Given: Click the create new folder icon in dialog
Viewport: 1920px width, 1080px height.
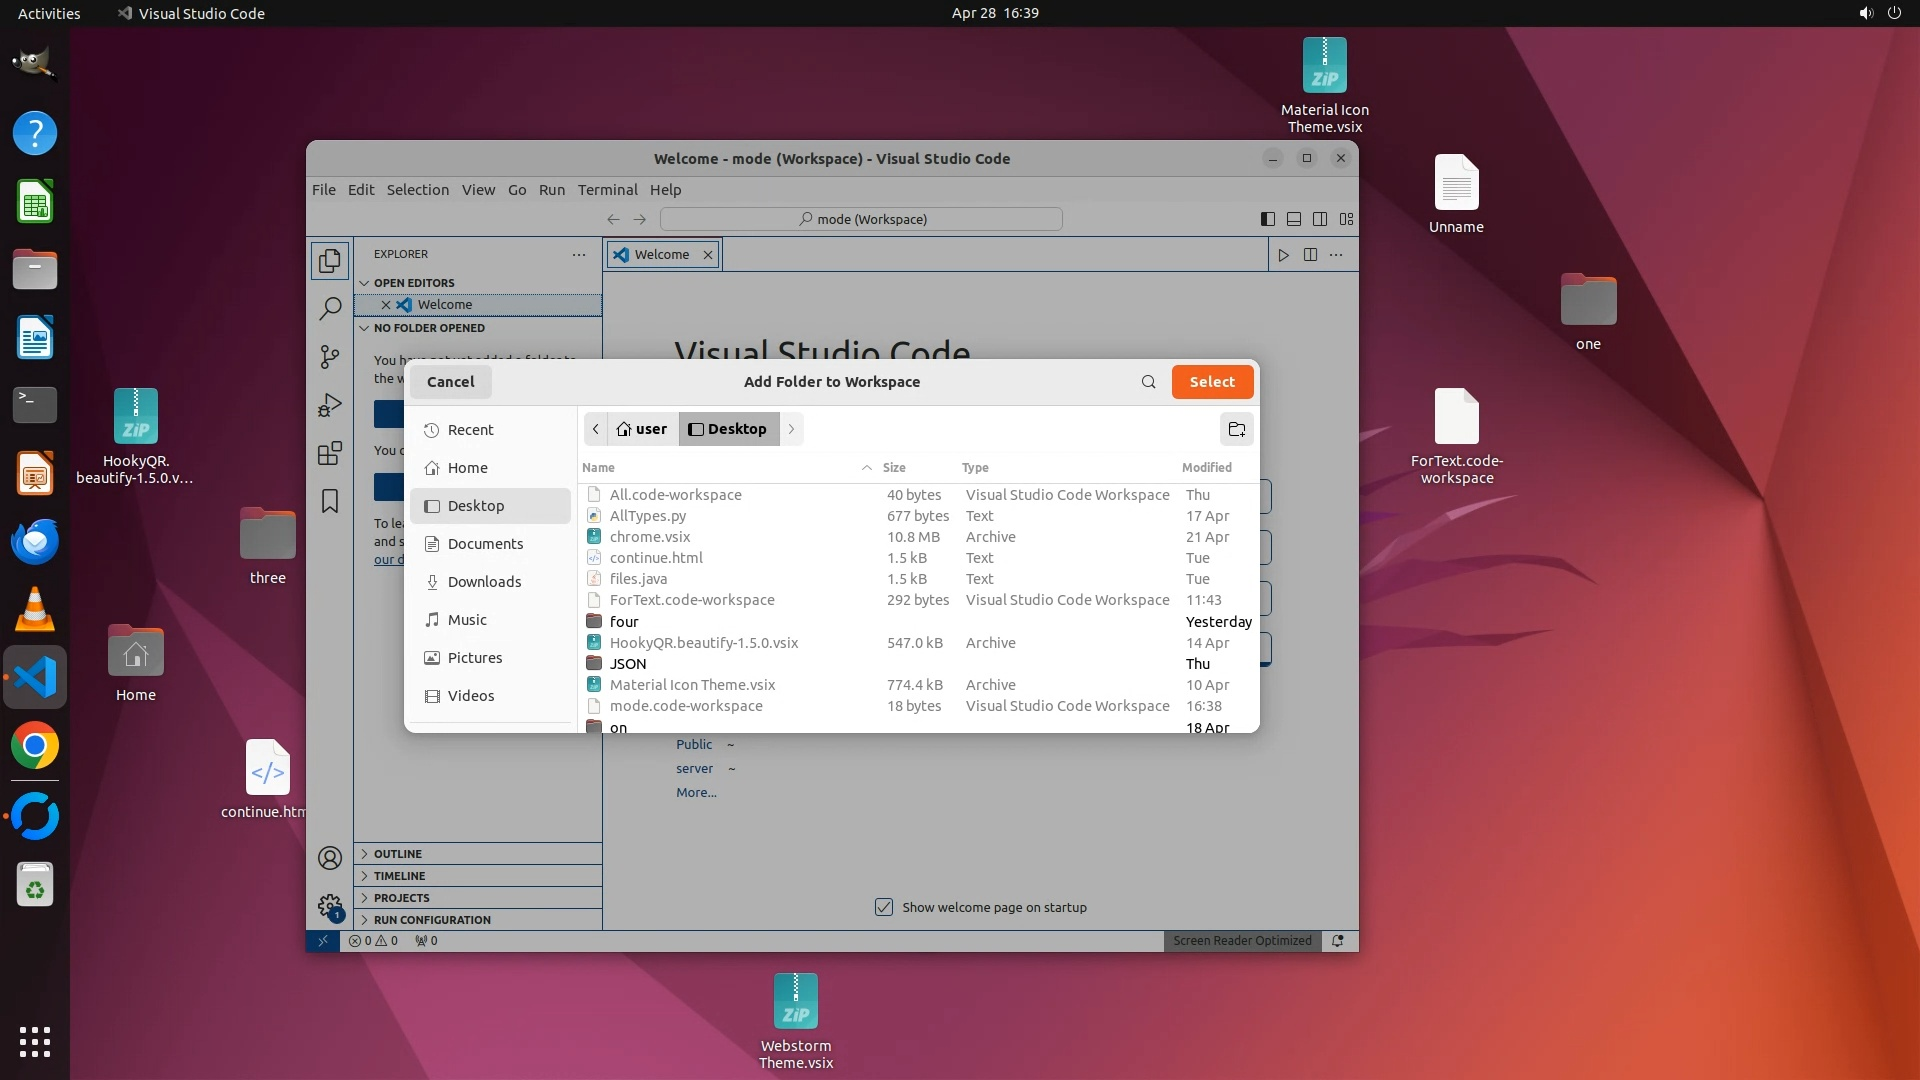Looking at the screenshot, I should [x=1236, y=429].
